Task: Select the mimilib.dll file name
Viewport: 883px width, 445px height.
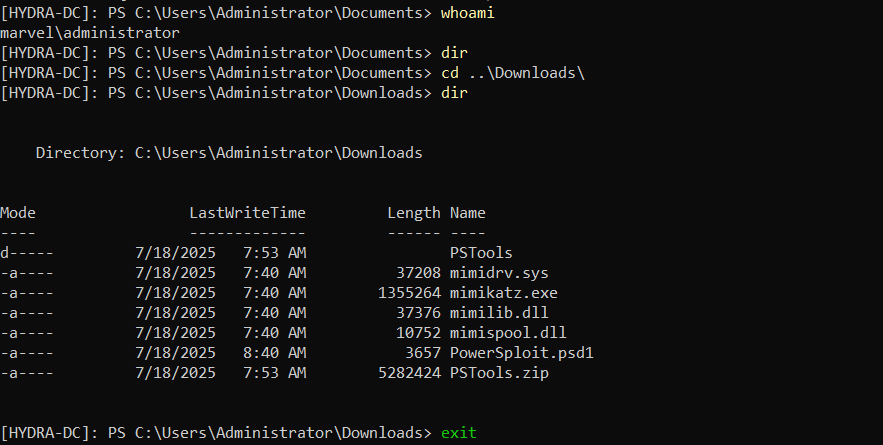Action: tap(499, 313)
